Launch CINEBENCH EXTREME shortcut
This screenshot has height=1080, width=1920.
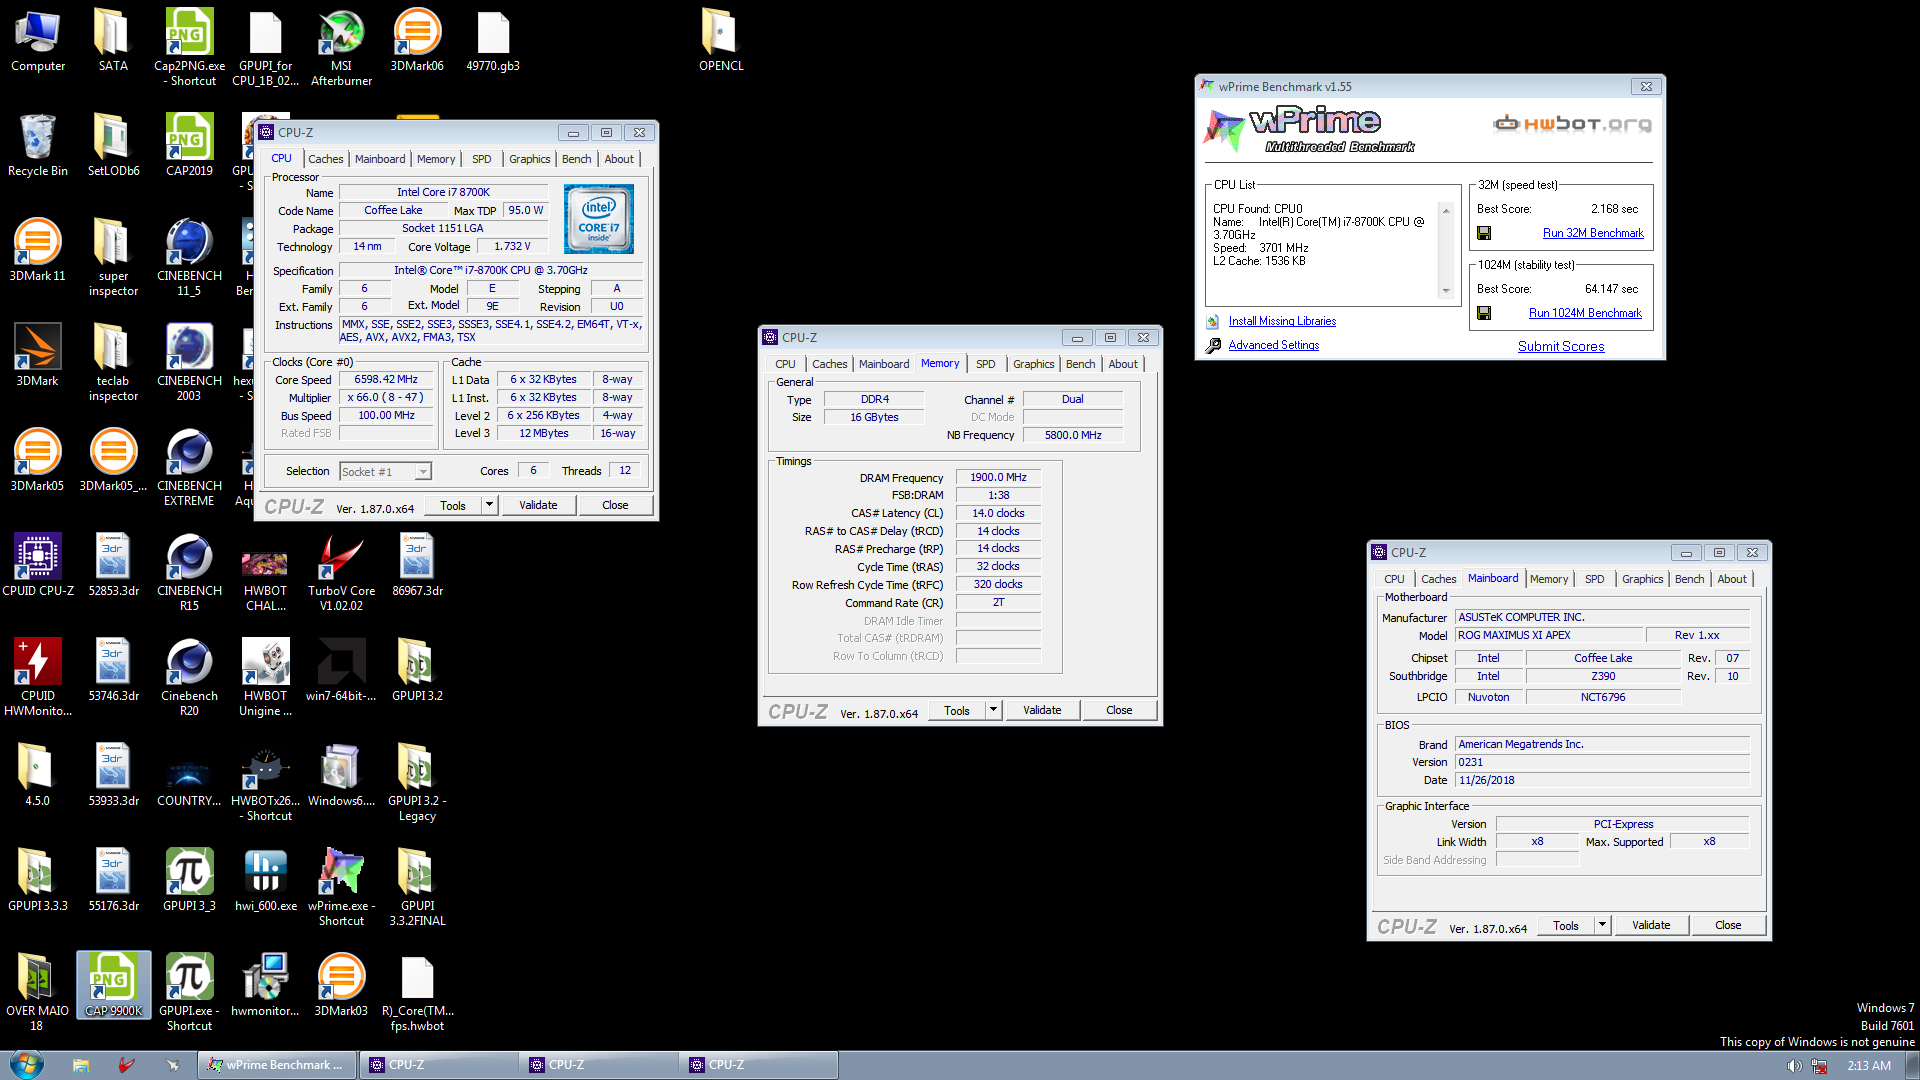pos(189,468)
